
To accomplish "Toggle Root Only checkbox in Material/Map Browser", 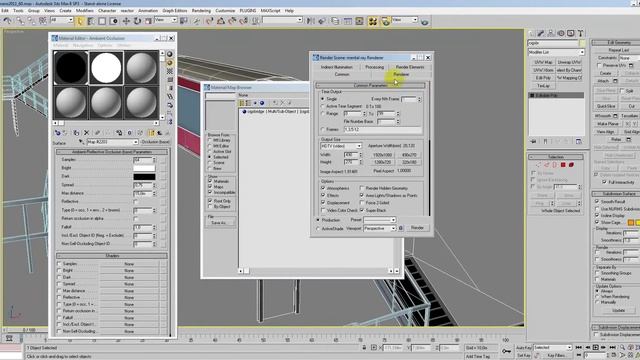I will coord(210,201).
